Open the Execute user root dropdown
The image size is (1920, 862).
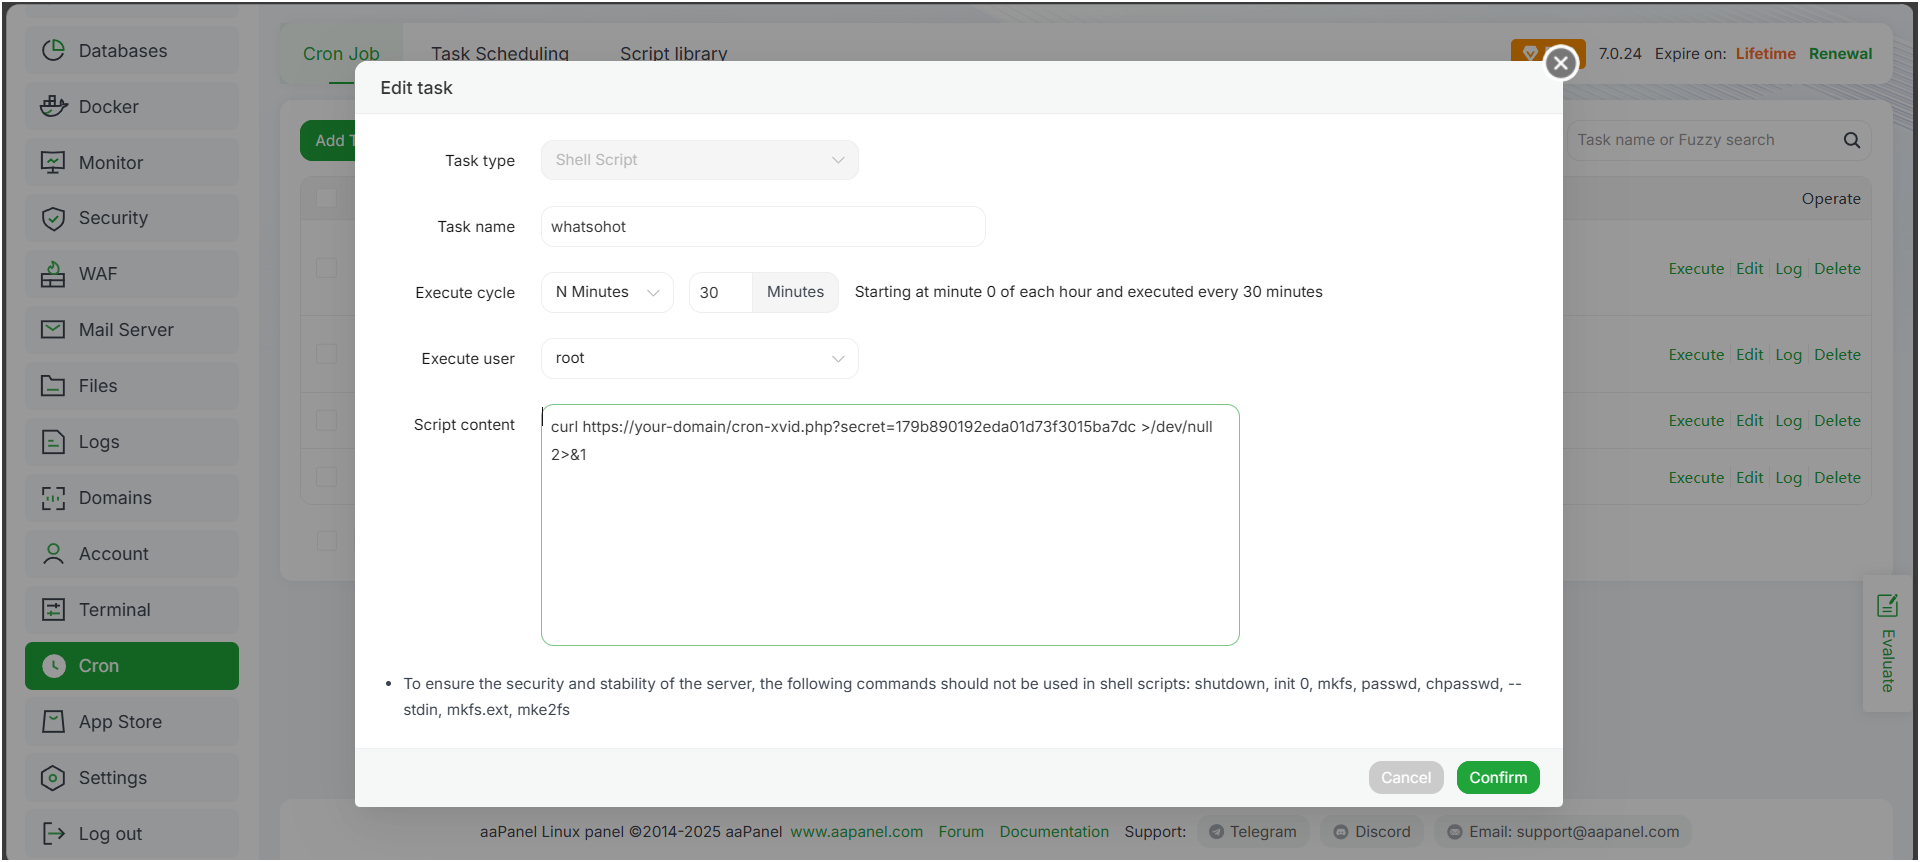click(x=699, y=359)
